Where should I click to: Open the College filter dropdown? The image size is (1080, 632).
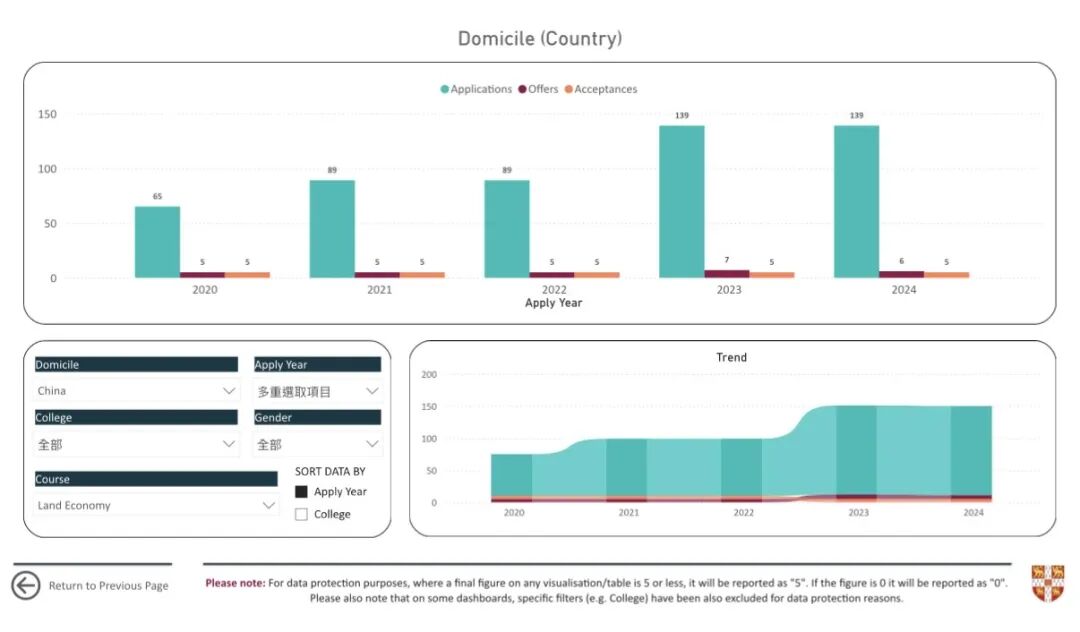pos(136,444)
